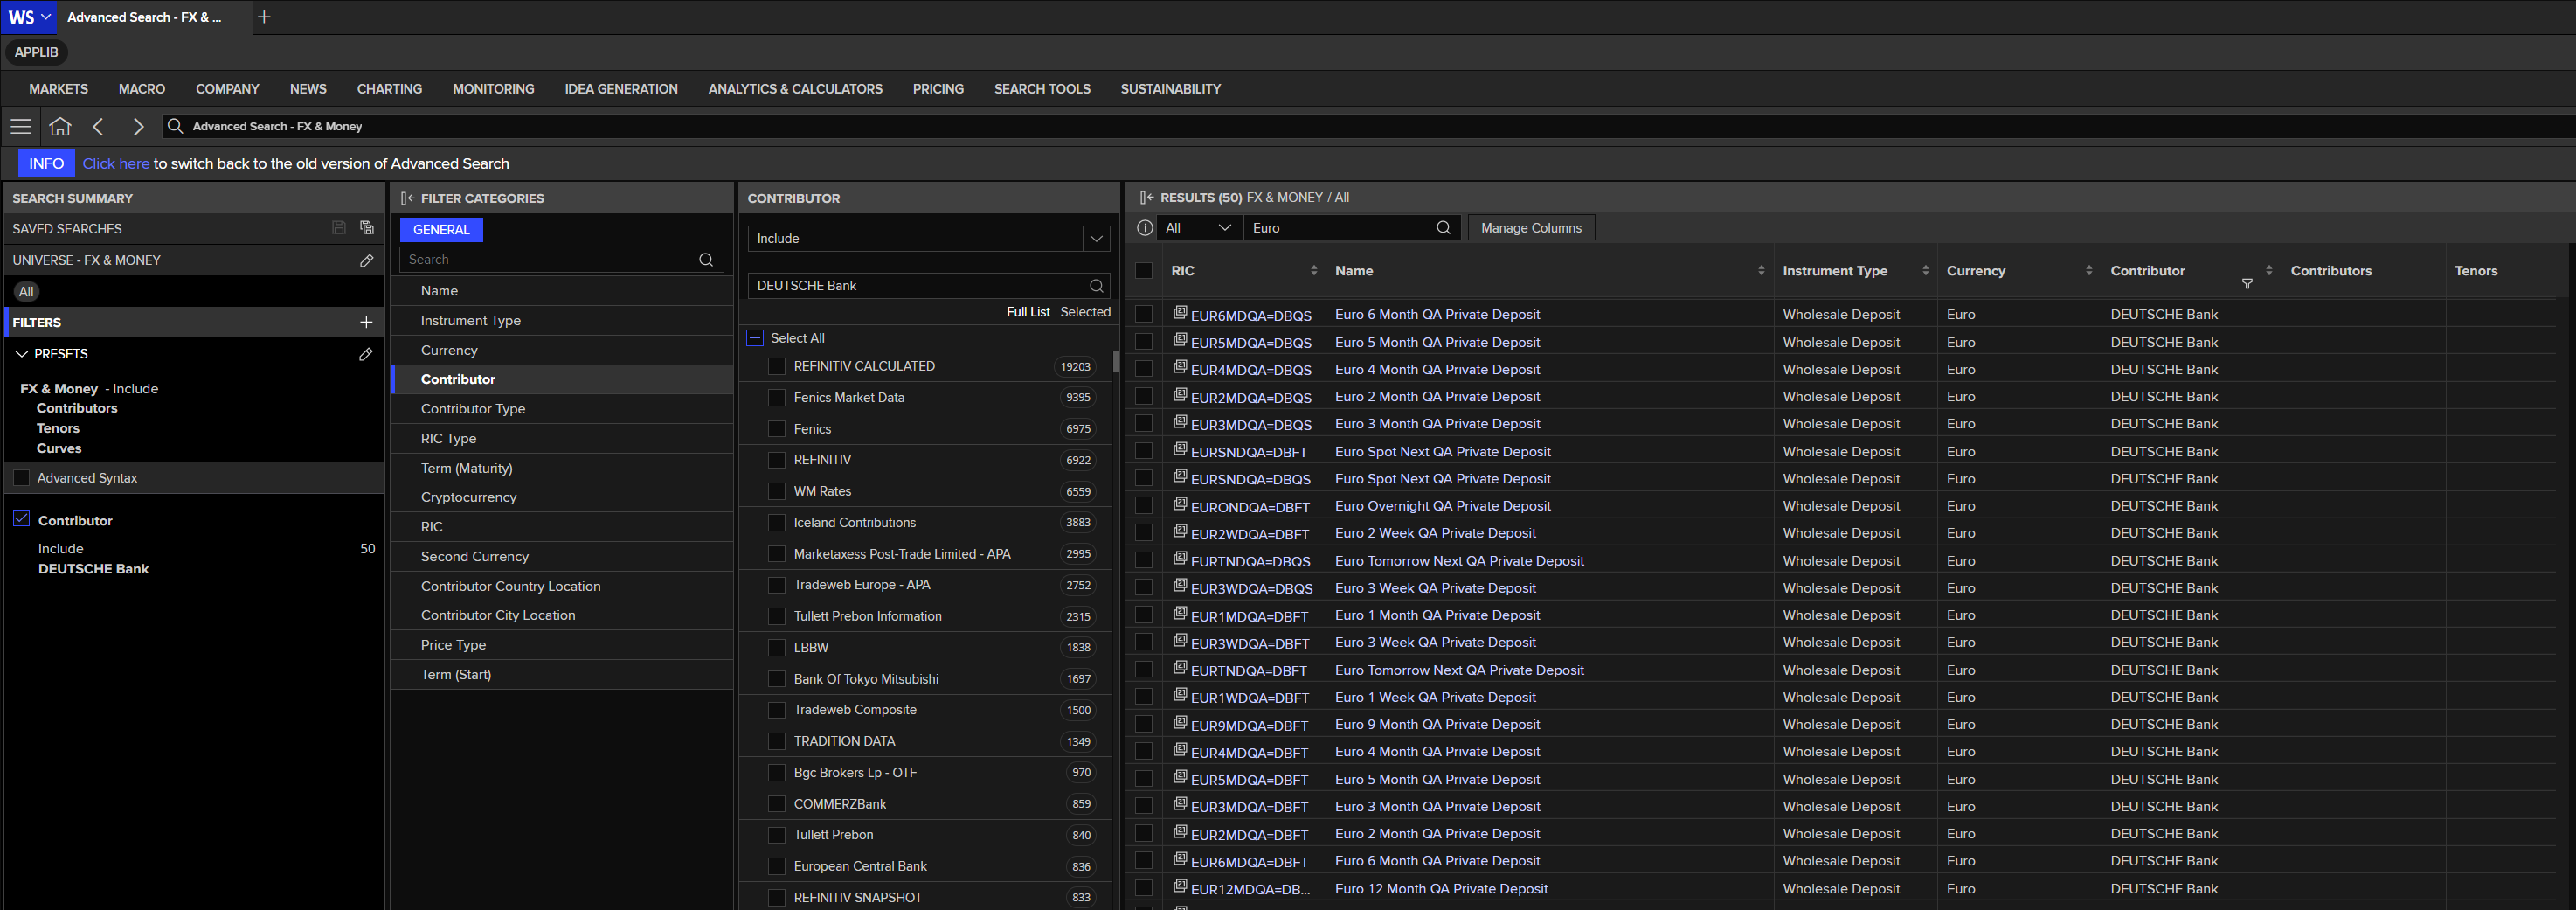Click the Manage Columns button

[x=1531, y=228]
